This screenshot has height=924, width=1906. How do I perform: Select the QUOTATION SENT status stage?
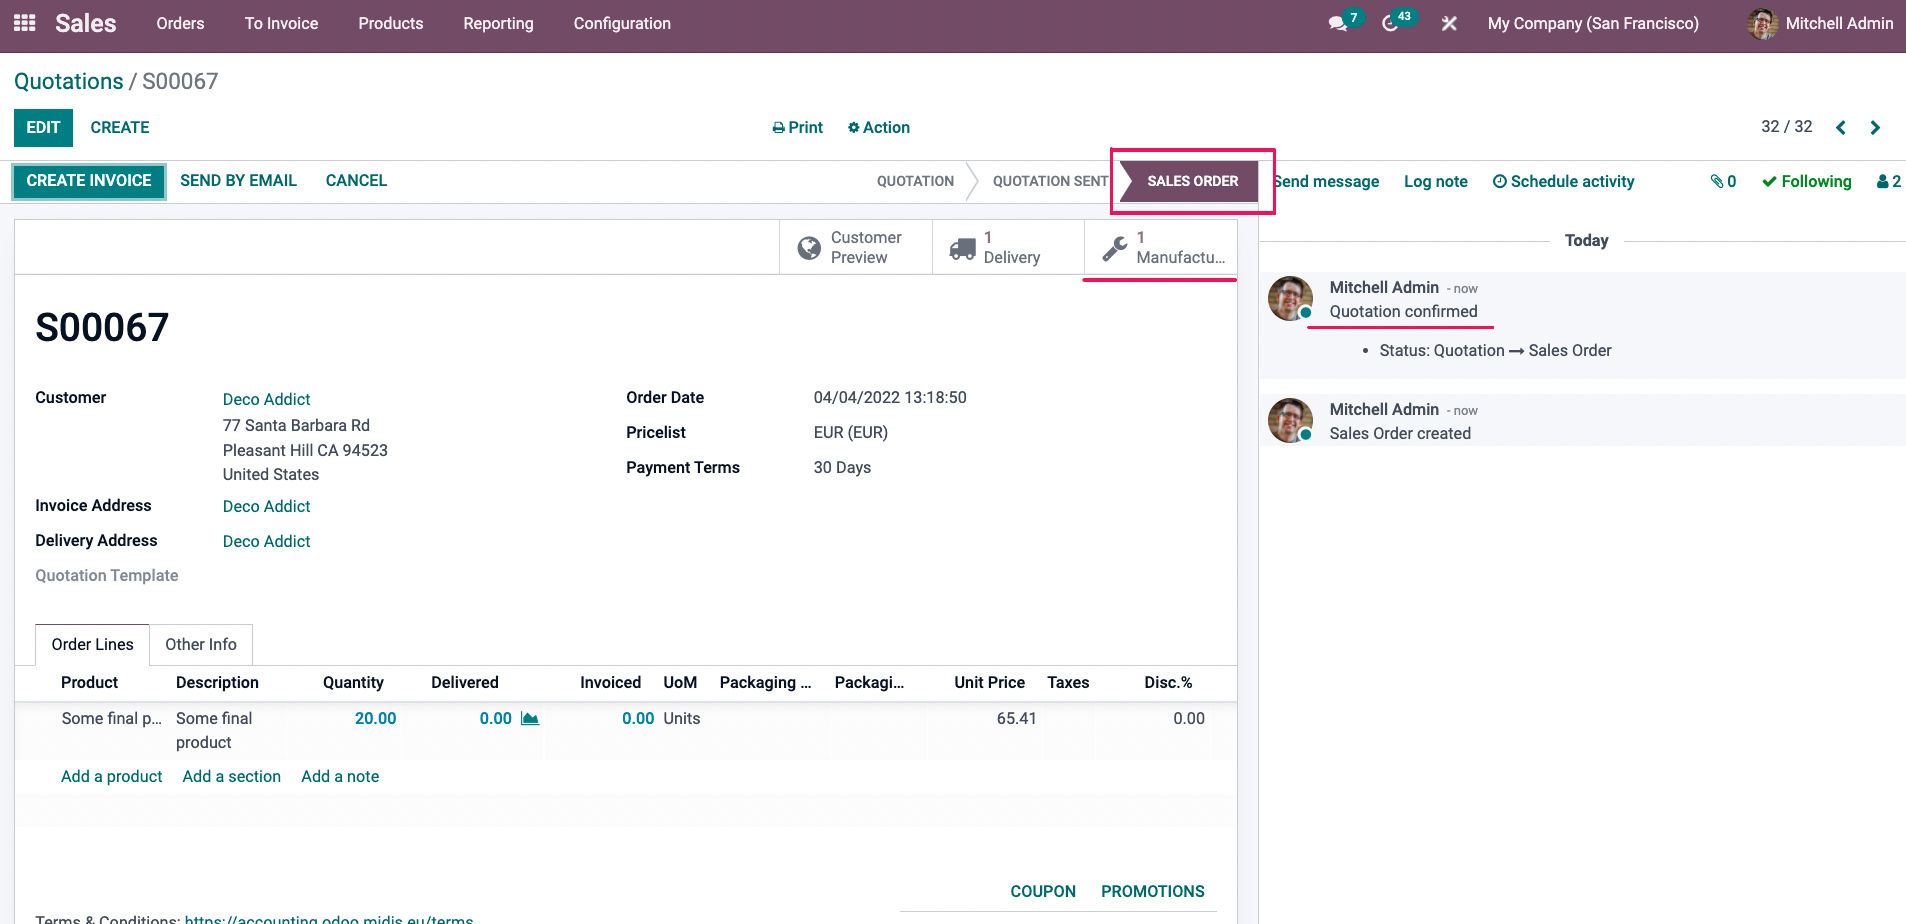1050,181
